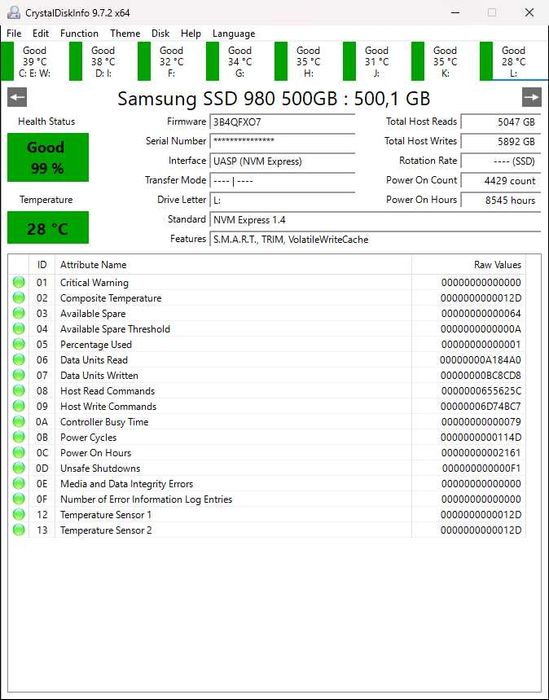Image resolution: width=549 pixels, height=700 pixels.
Task: Click the Features field with S.M.A.R.T., TRIM
Action: pyautogui.click(x=375, y=239)
